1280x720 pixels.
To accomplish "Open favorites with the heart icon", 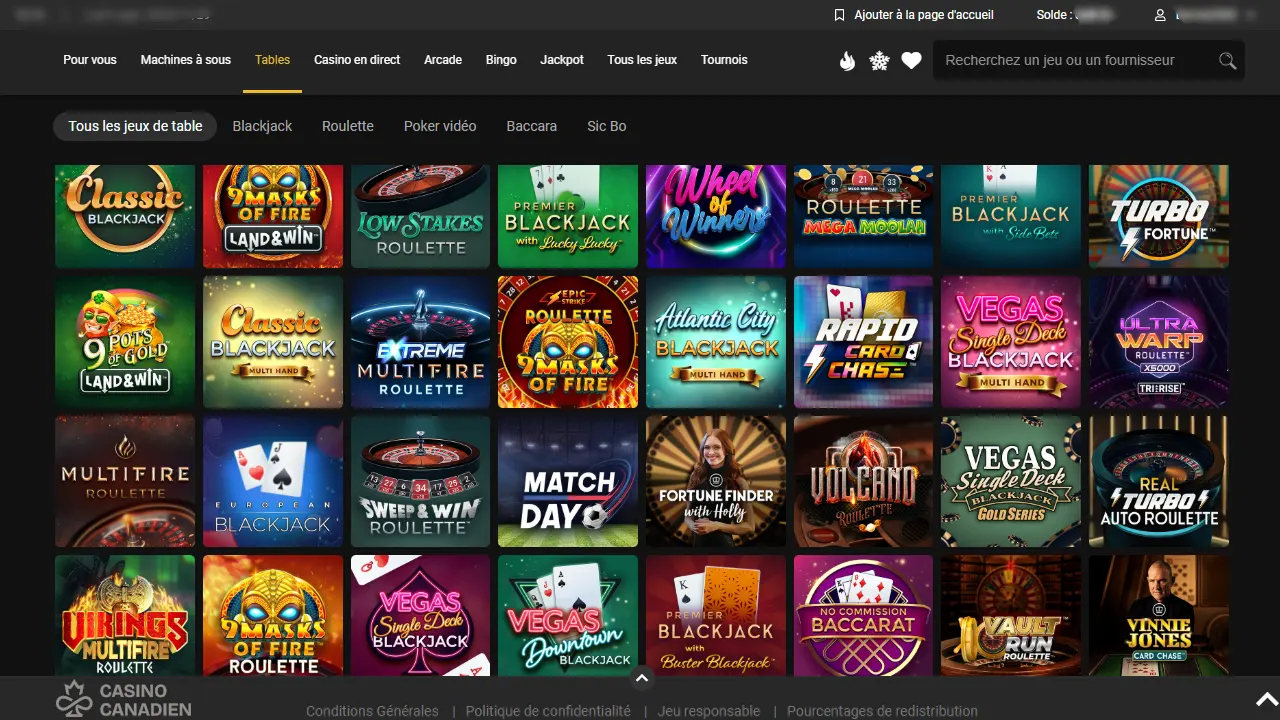I will coord(911,61).
